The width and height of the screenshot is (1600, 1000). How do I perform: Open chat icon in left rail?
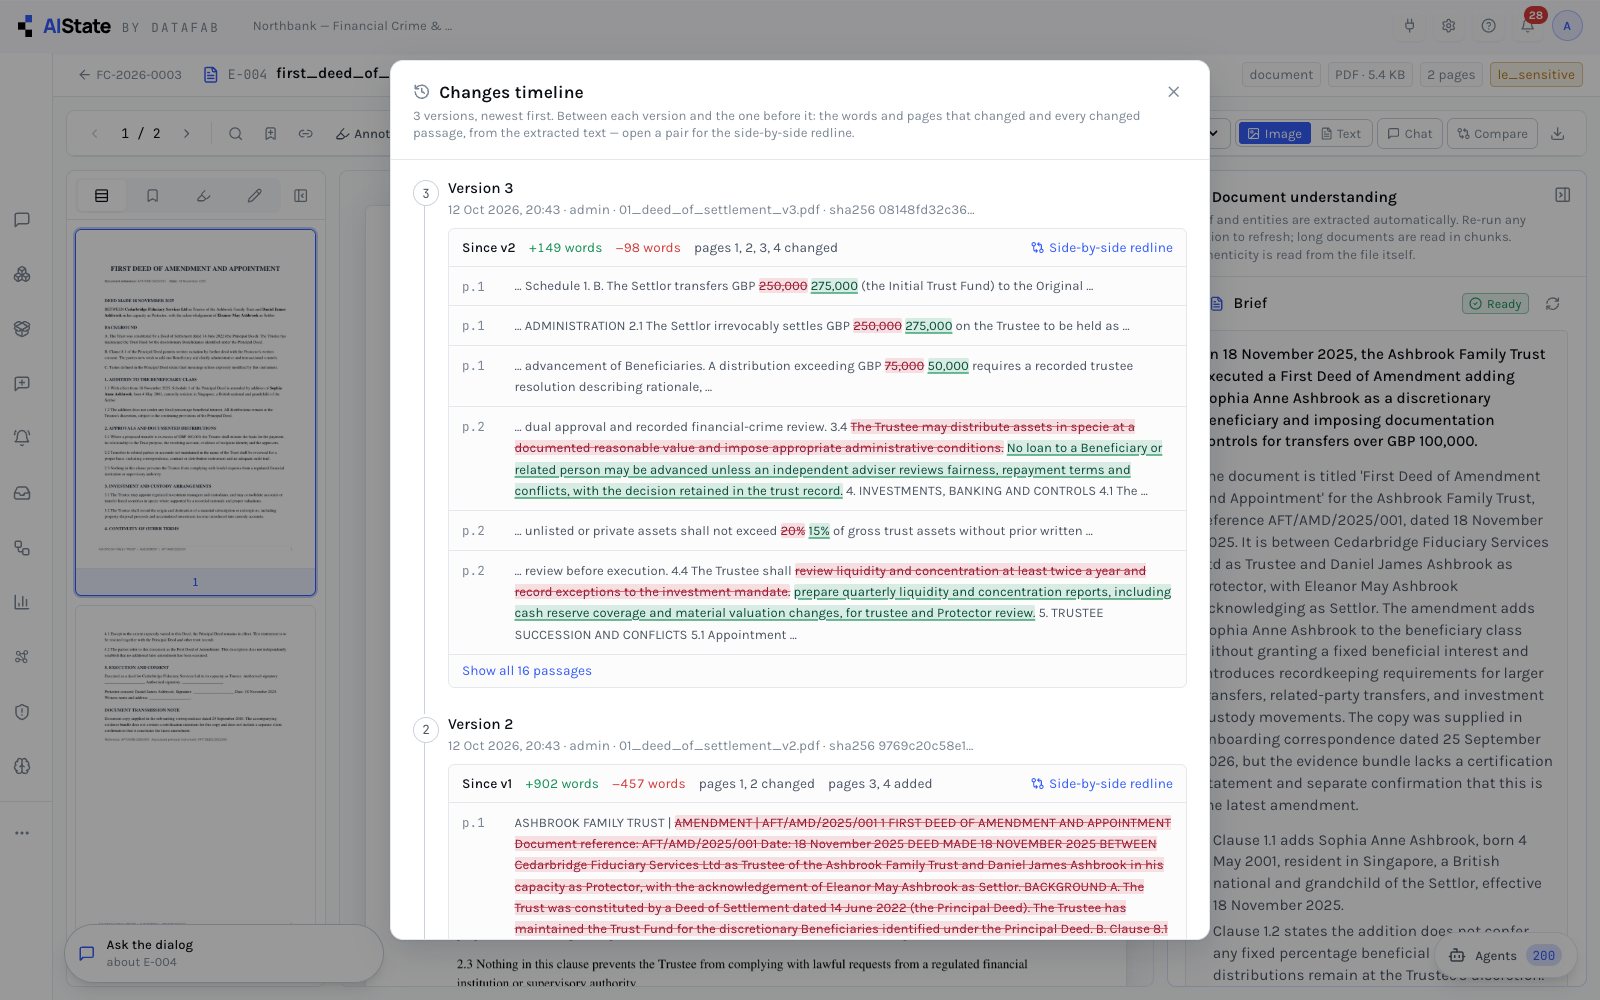(x=22, y=220)
